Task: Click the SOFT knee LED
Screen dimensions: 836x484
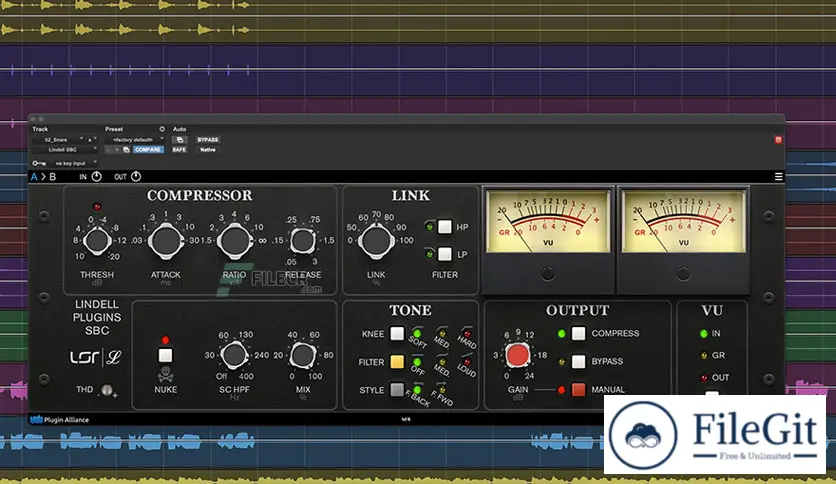Action: tap(417, 334)
